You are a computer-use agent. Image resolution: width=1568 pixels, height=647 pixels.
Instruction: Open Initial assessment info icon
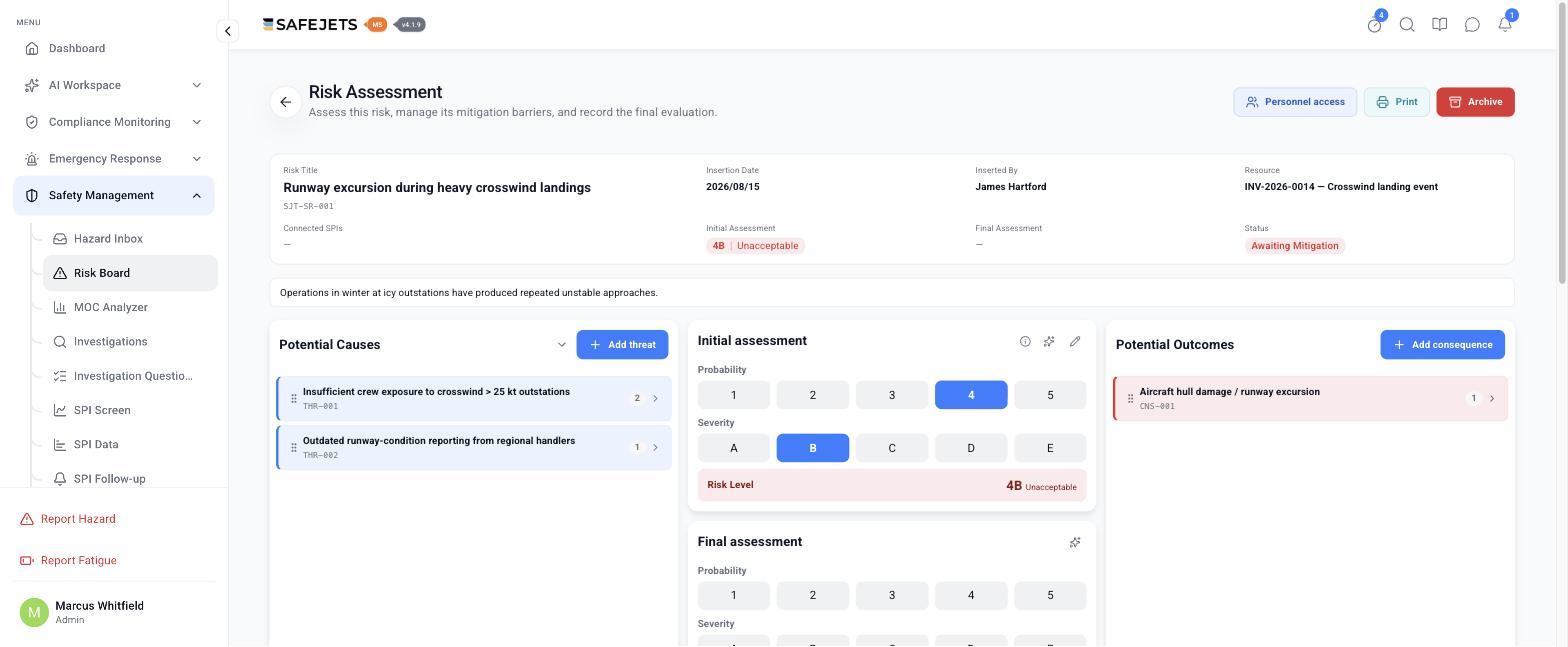[1025, 341]
